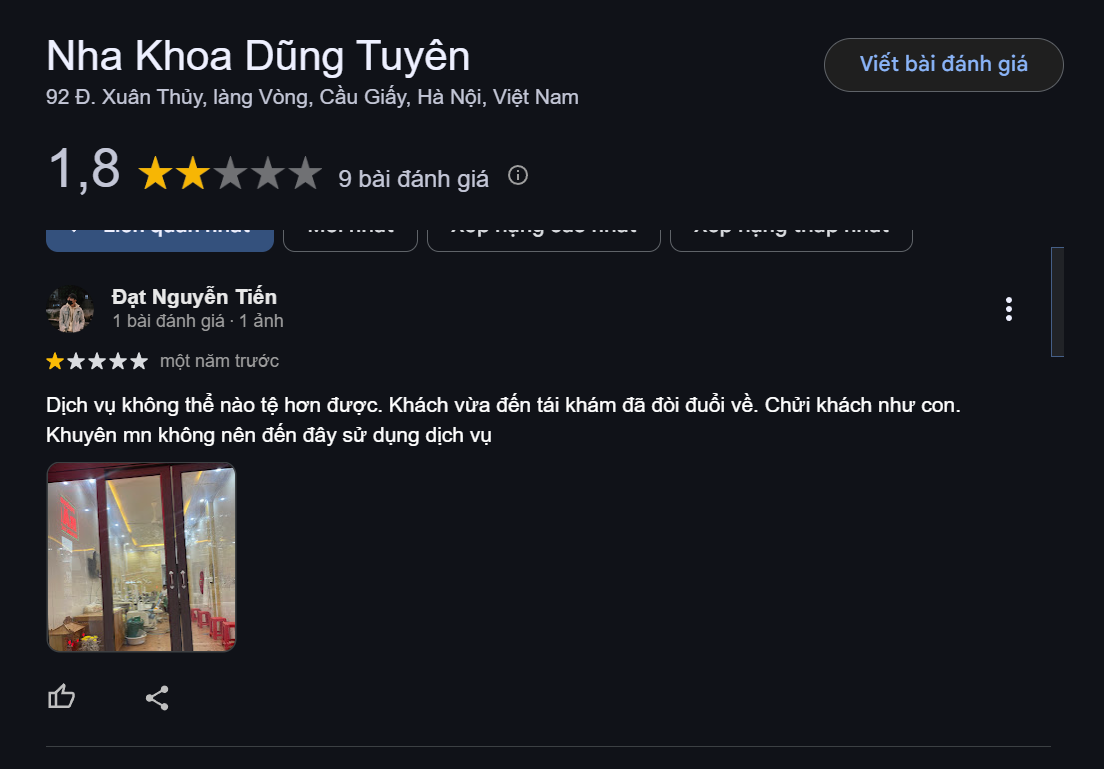Open Đạt Nguyễn Tiến's profile avatar

[x=70, y=309]
